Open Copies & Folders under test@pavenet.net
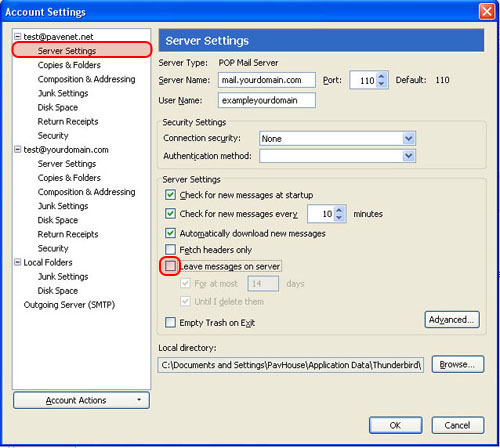 pos(69,65)
